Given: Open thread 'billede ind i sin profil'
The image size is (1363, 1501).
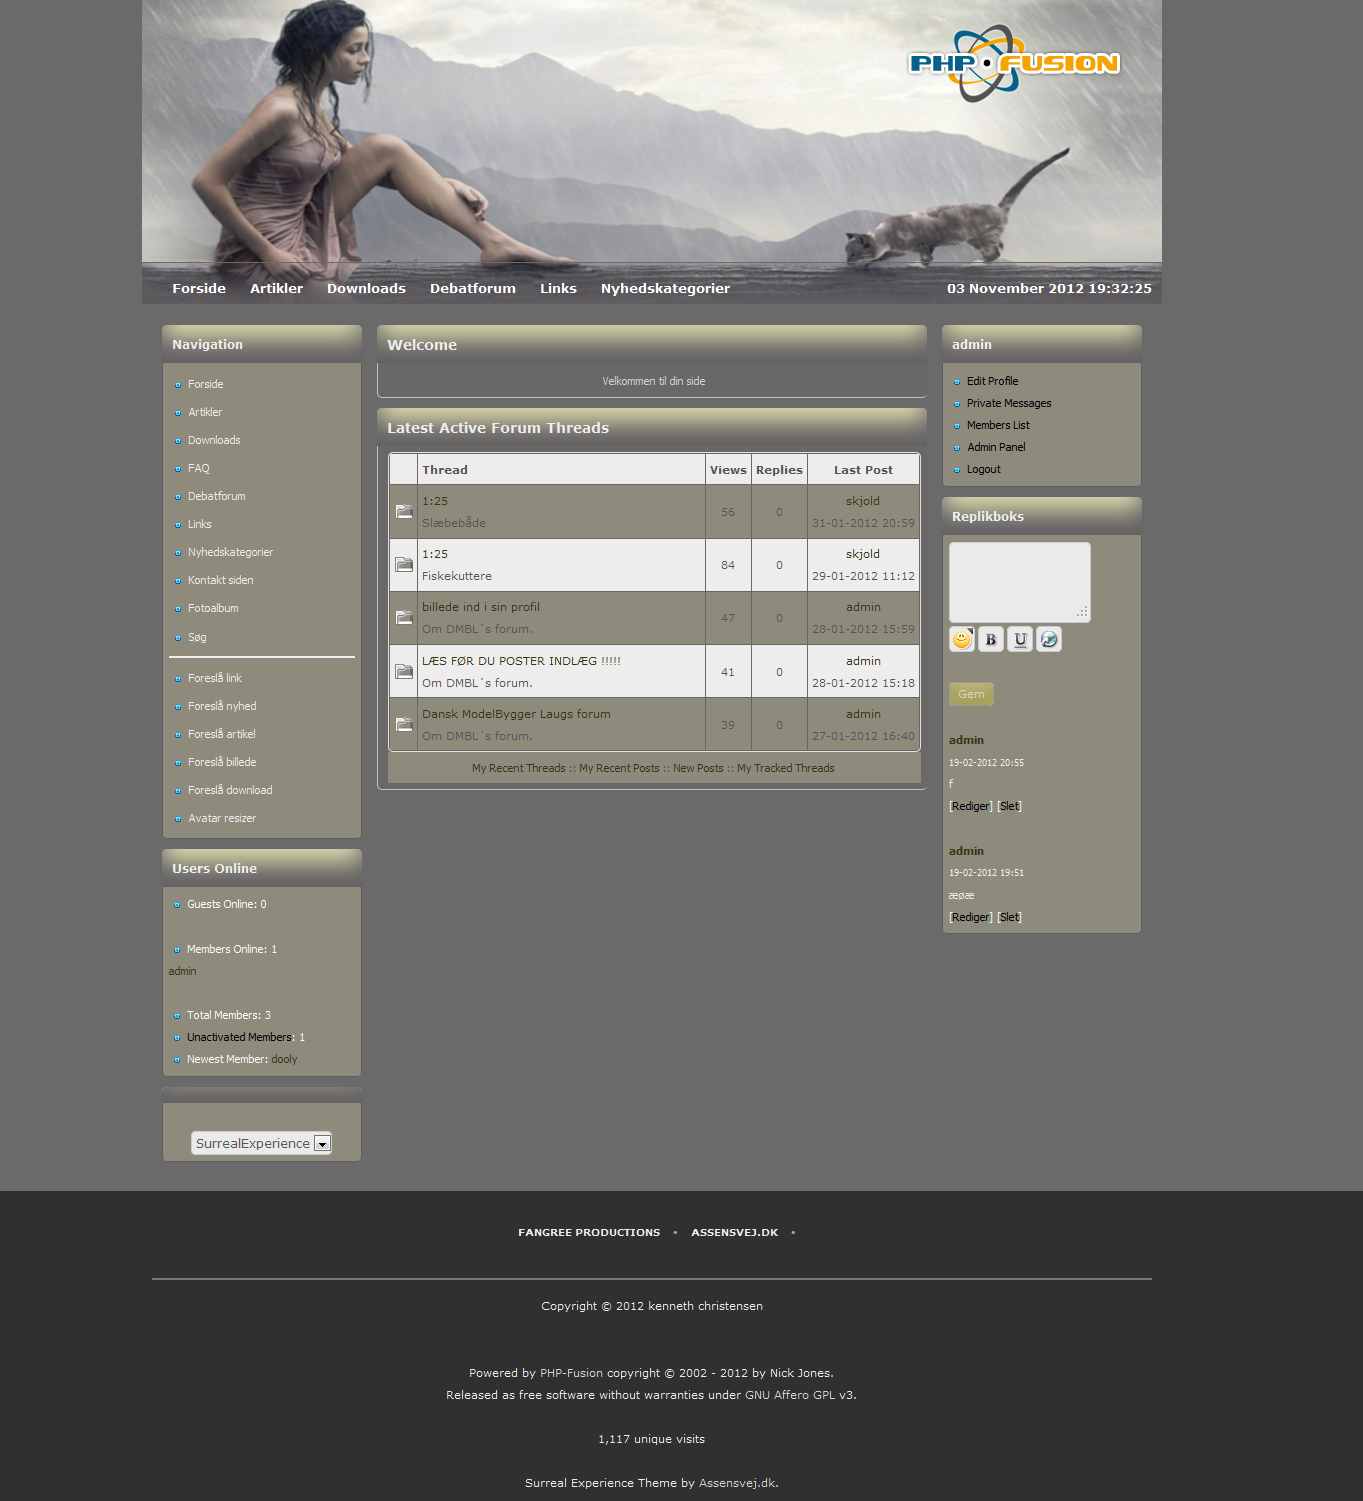Looking at the screenshot, I should click(481, 607).
